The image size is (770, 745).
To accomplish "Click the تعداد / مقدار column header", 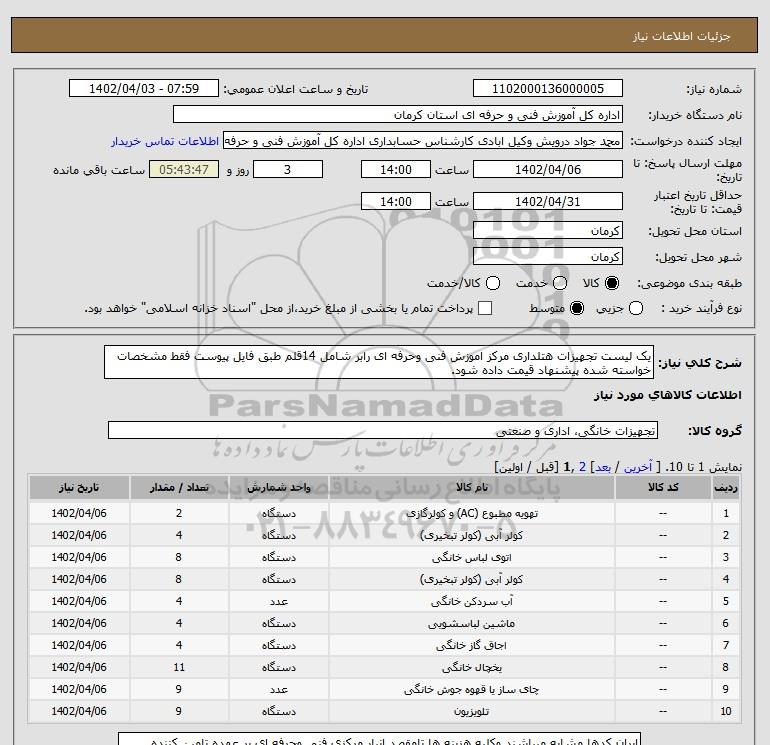I will (179, 488).
